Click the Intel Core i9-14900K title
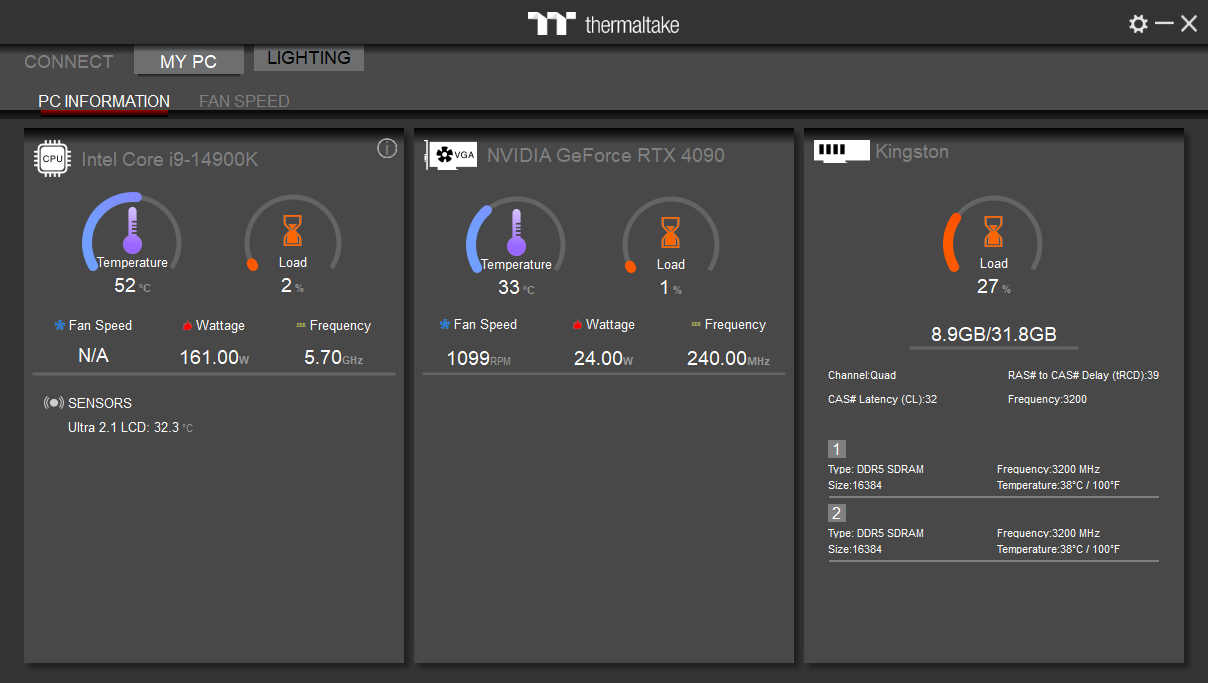The width and height of the screenshot is (1208, 683). click(x=170, y=159)
